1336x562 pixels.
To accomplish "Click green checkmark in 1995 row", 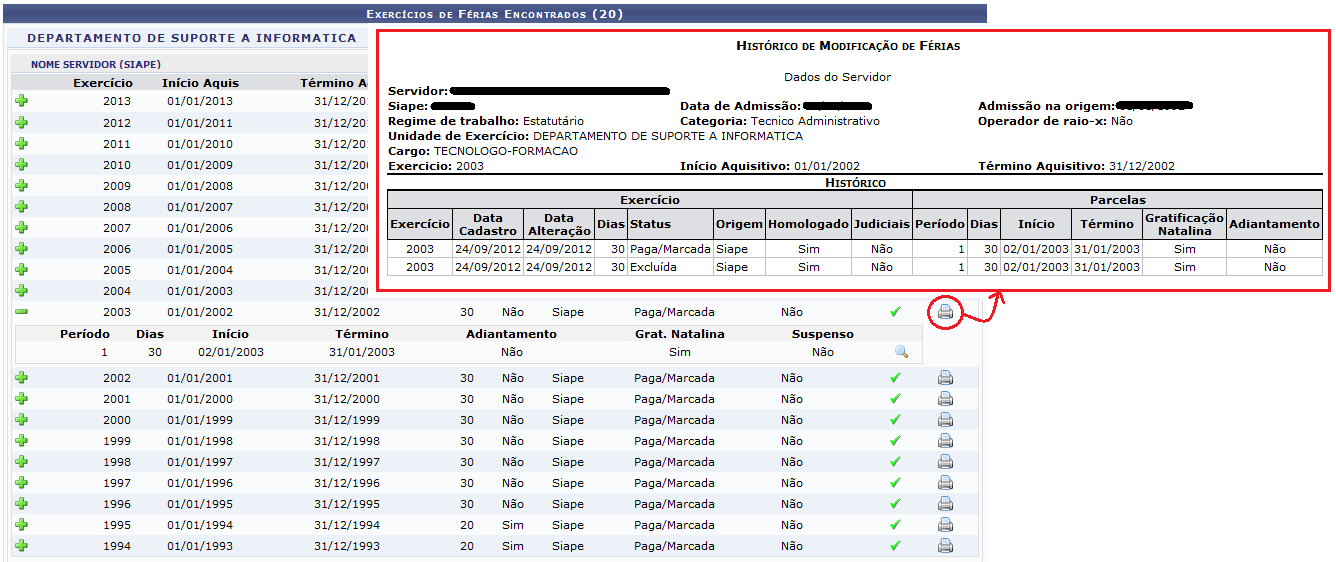I will [x=895, y=525].
